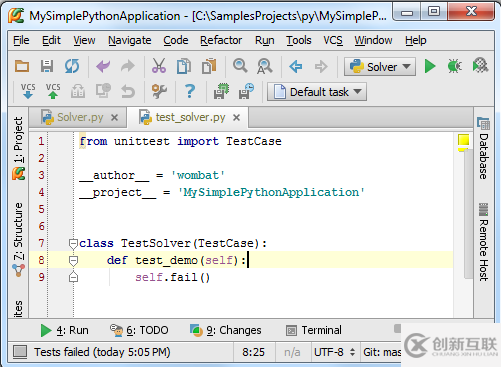The height and width of the screenshot is (367, 501).
Task: Open the Edit menu
Action: pos(51,40)
